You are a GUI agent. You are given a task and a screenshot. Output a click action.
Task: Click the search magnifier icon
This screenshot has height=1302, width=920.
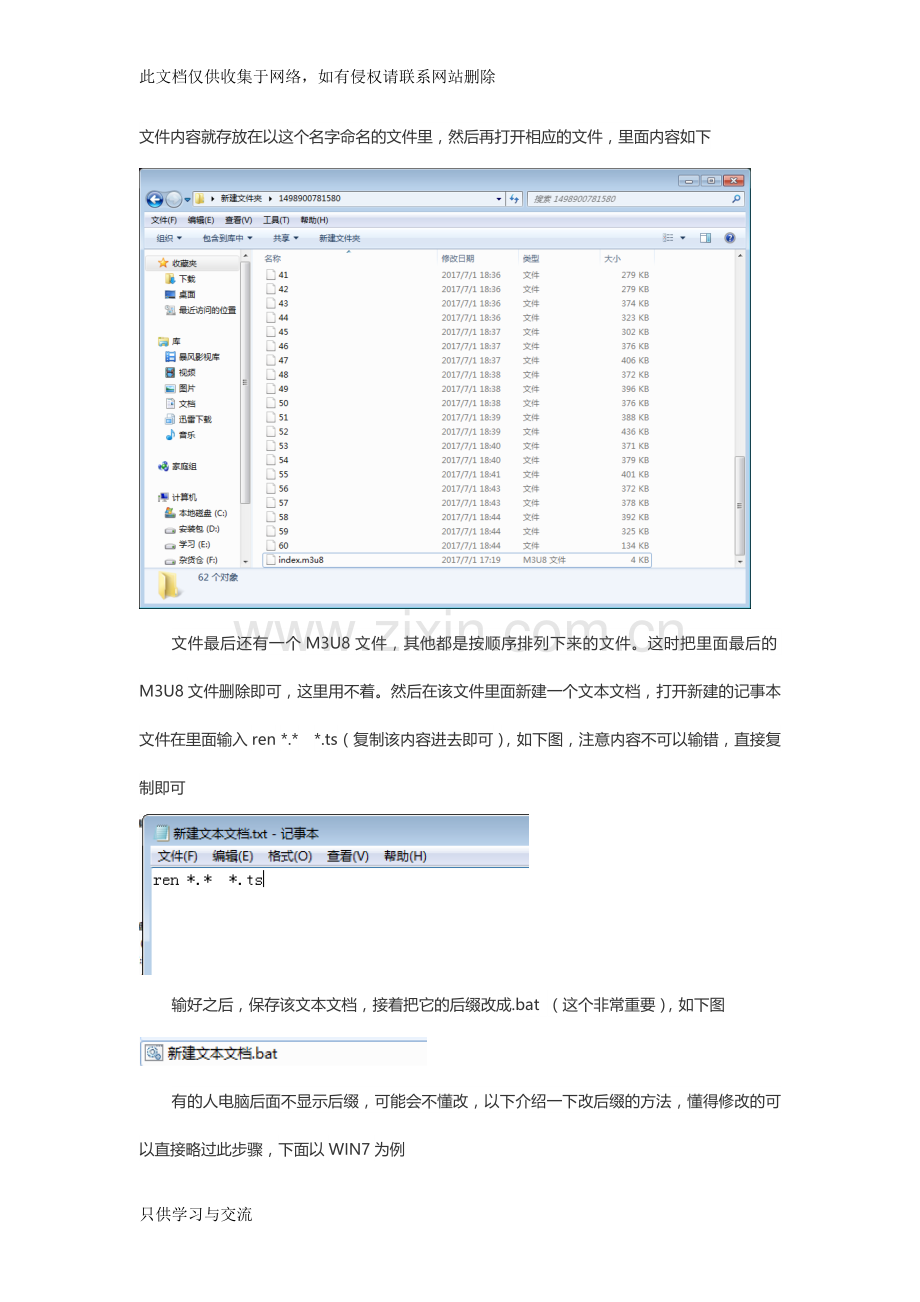737,199
